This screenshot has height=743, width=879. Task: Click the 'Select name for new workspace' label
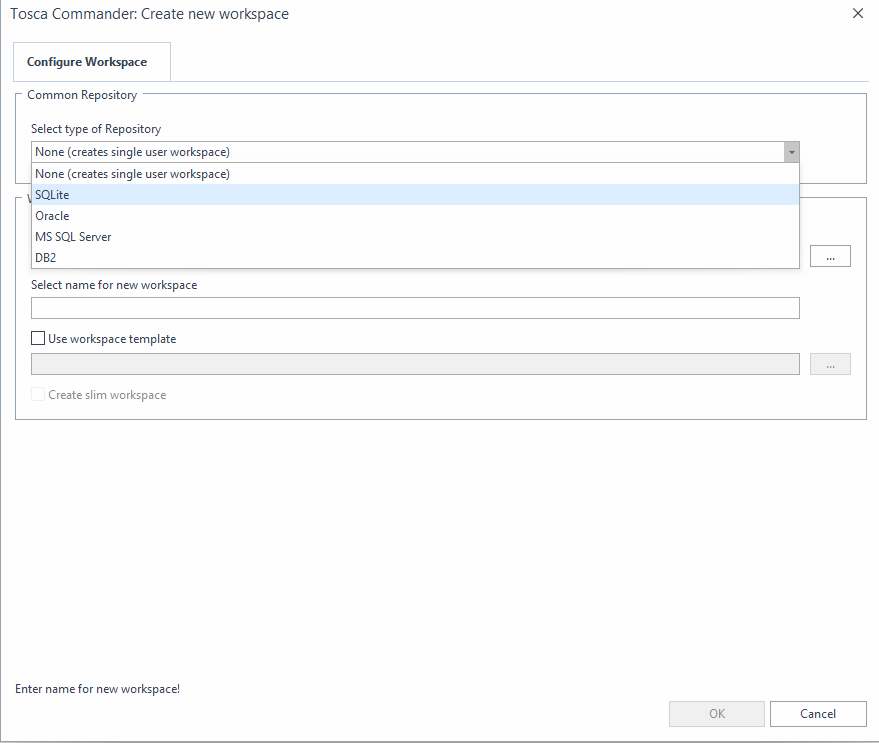pos(114,285)
